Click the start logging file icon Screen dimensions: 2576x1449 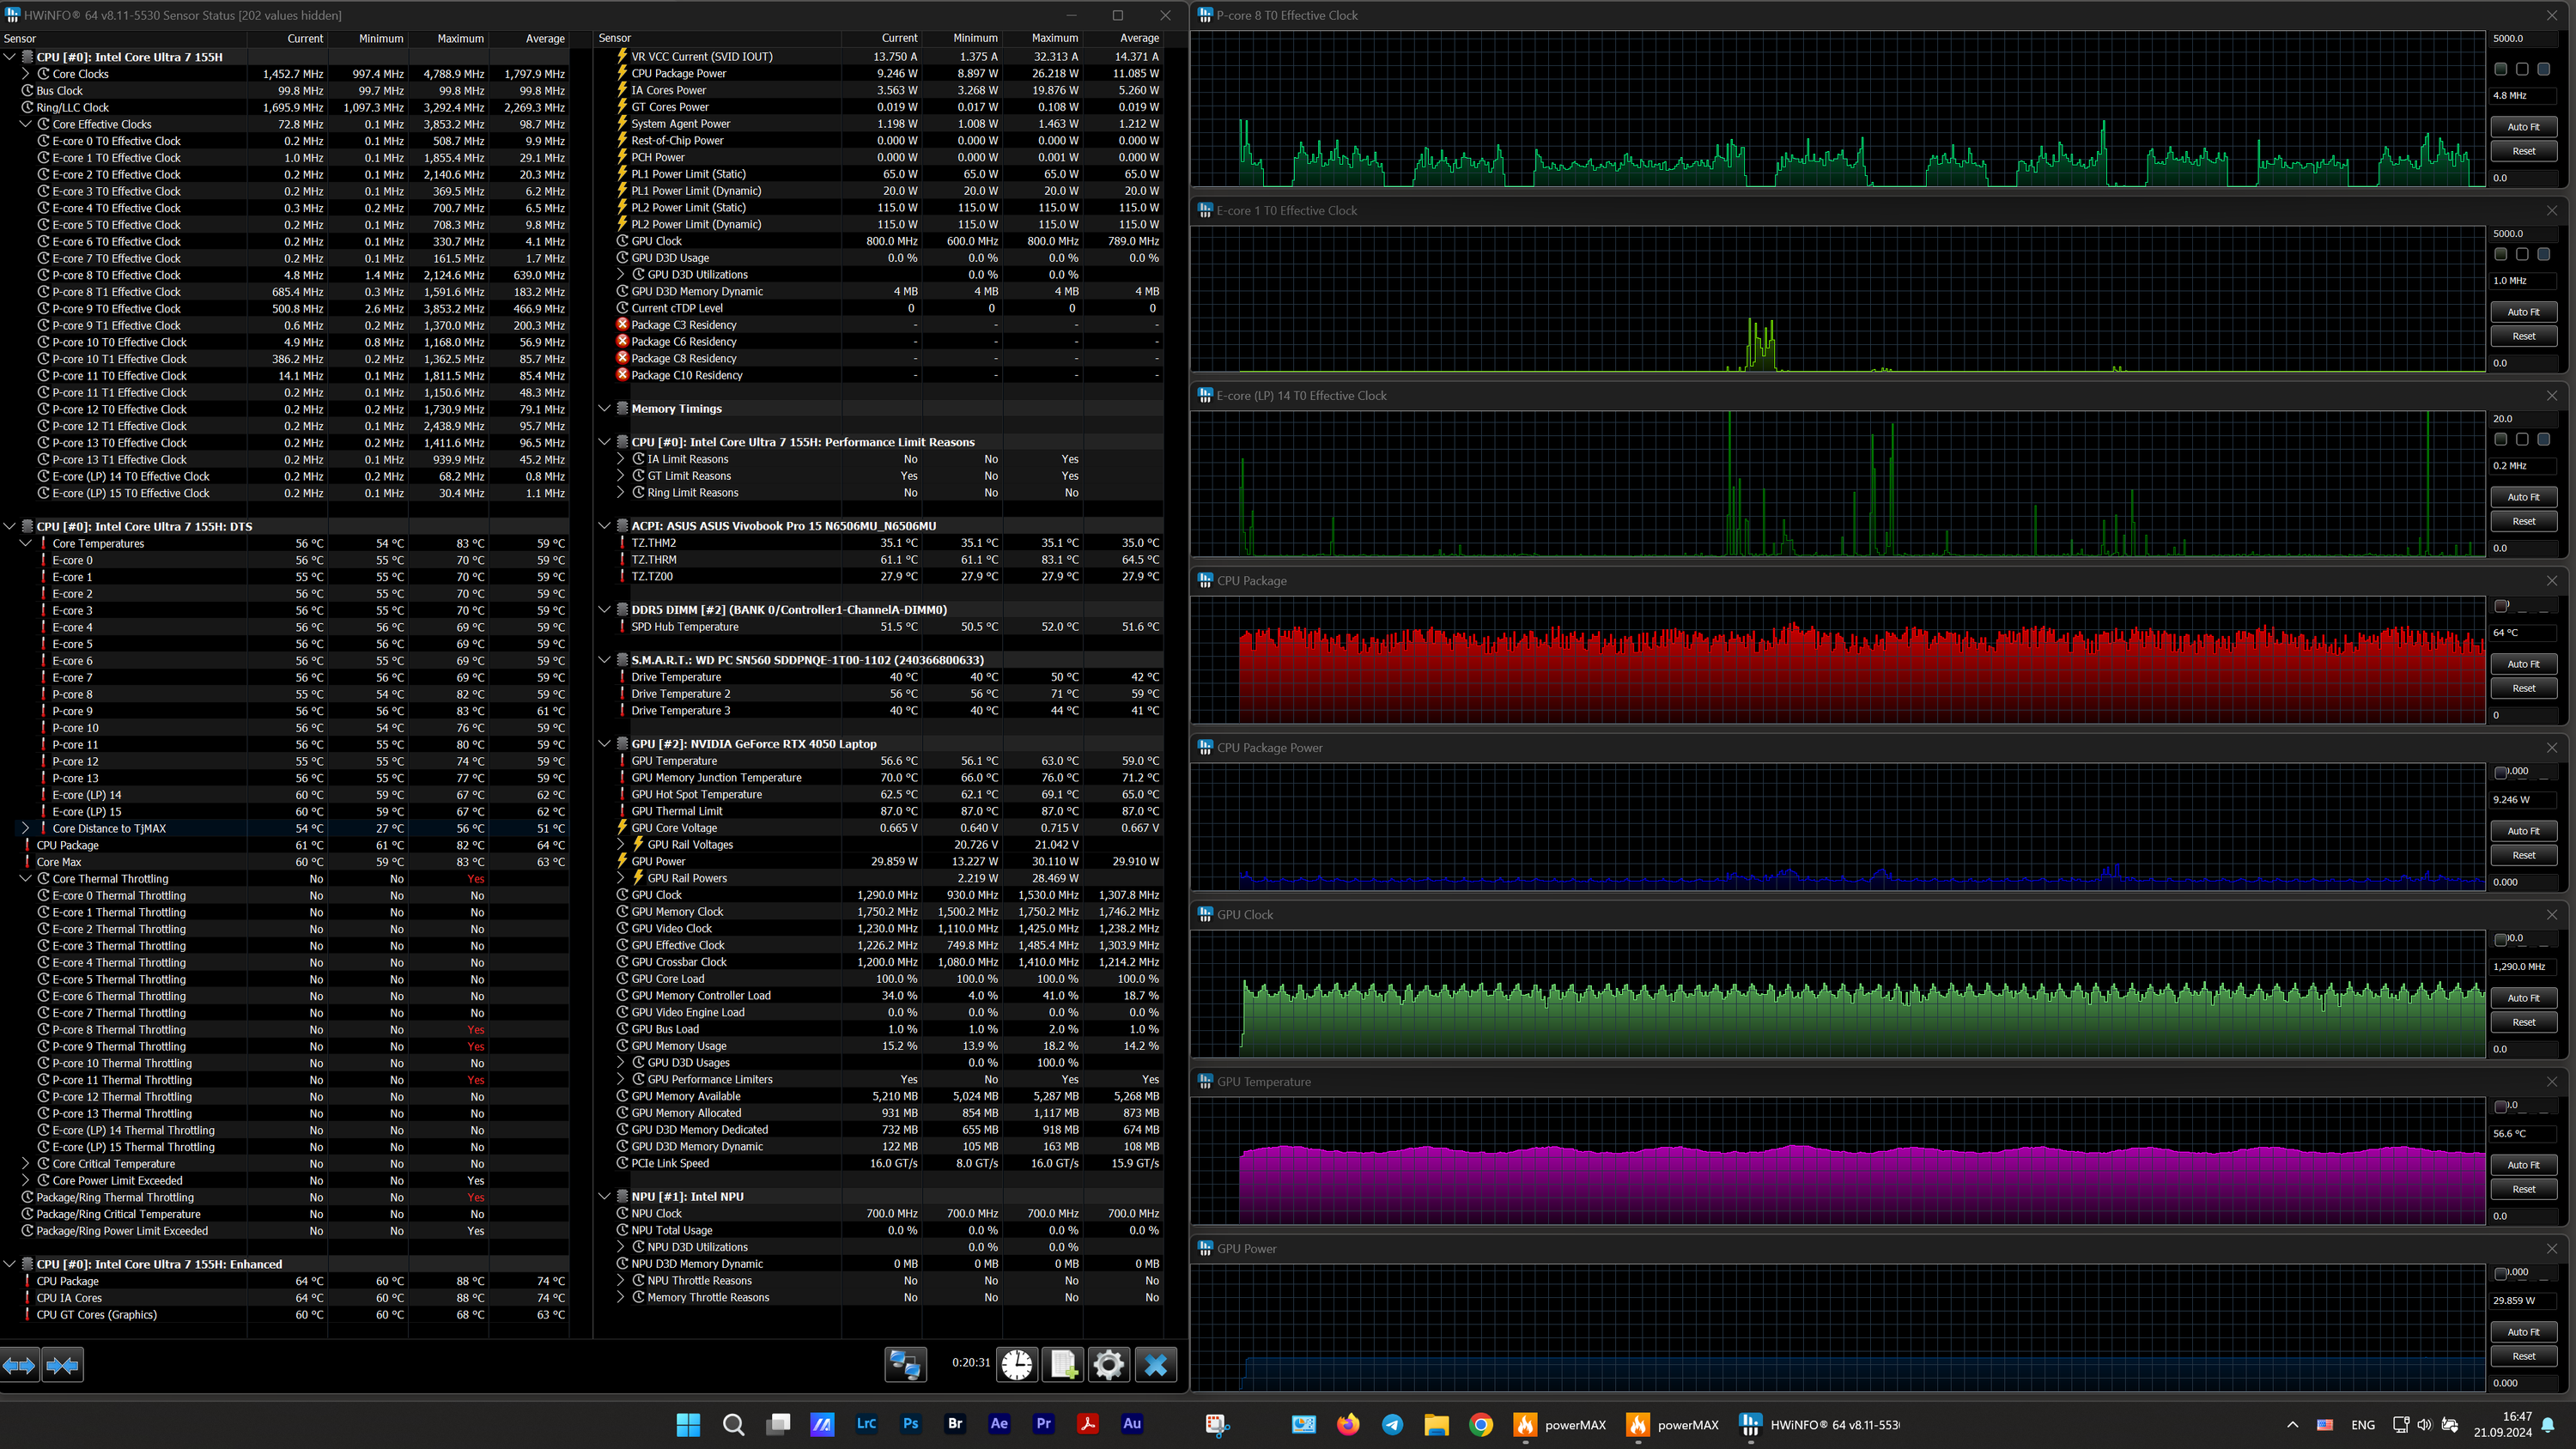pos(1062,1365)
